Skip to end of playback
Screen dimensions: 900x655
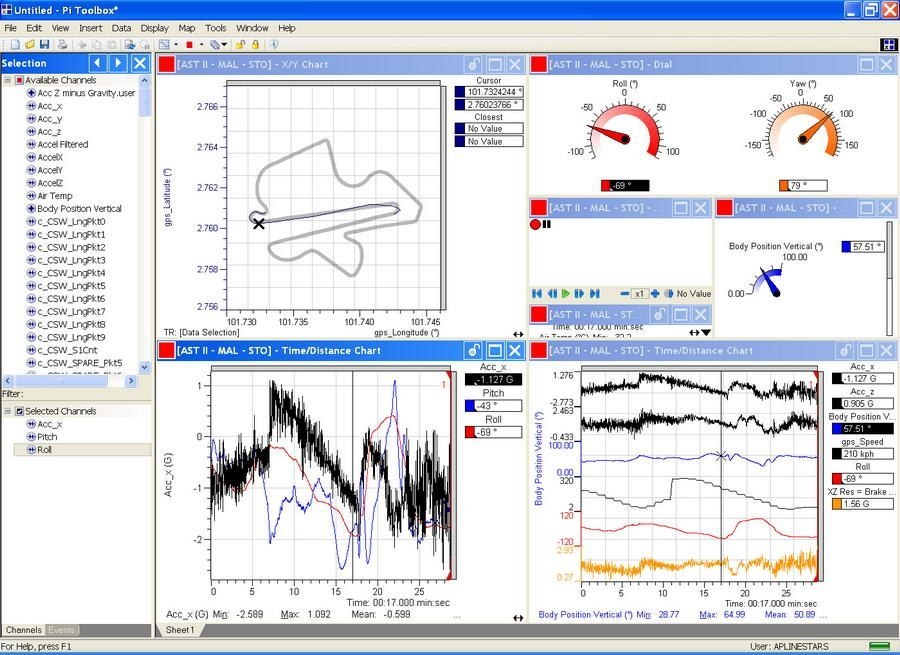tap(595, 293)
